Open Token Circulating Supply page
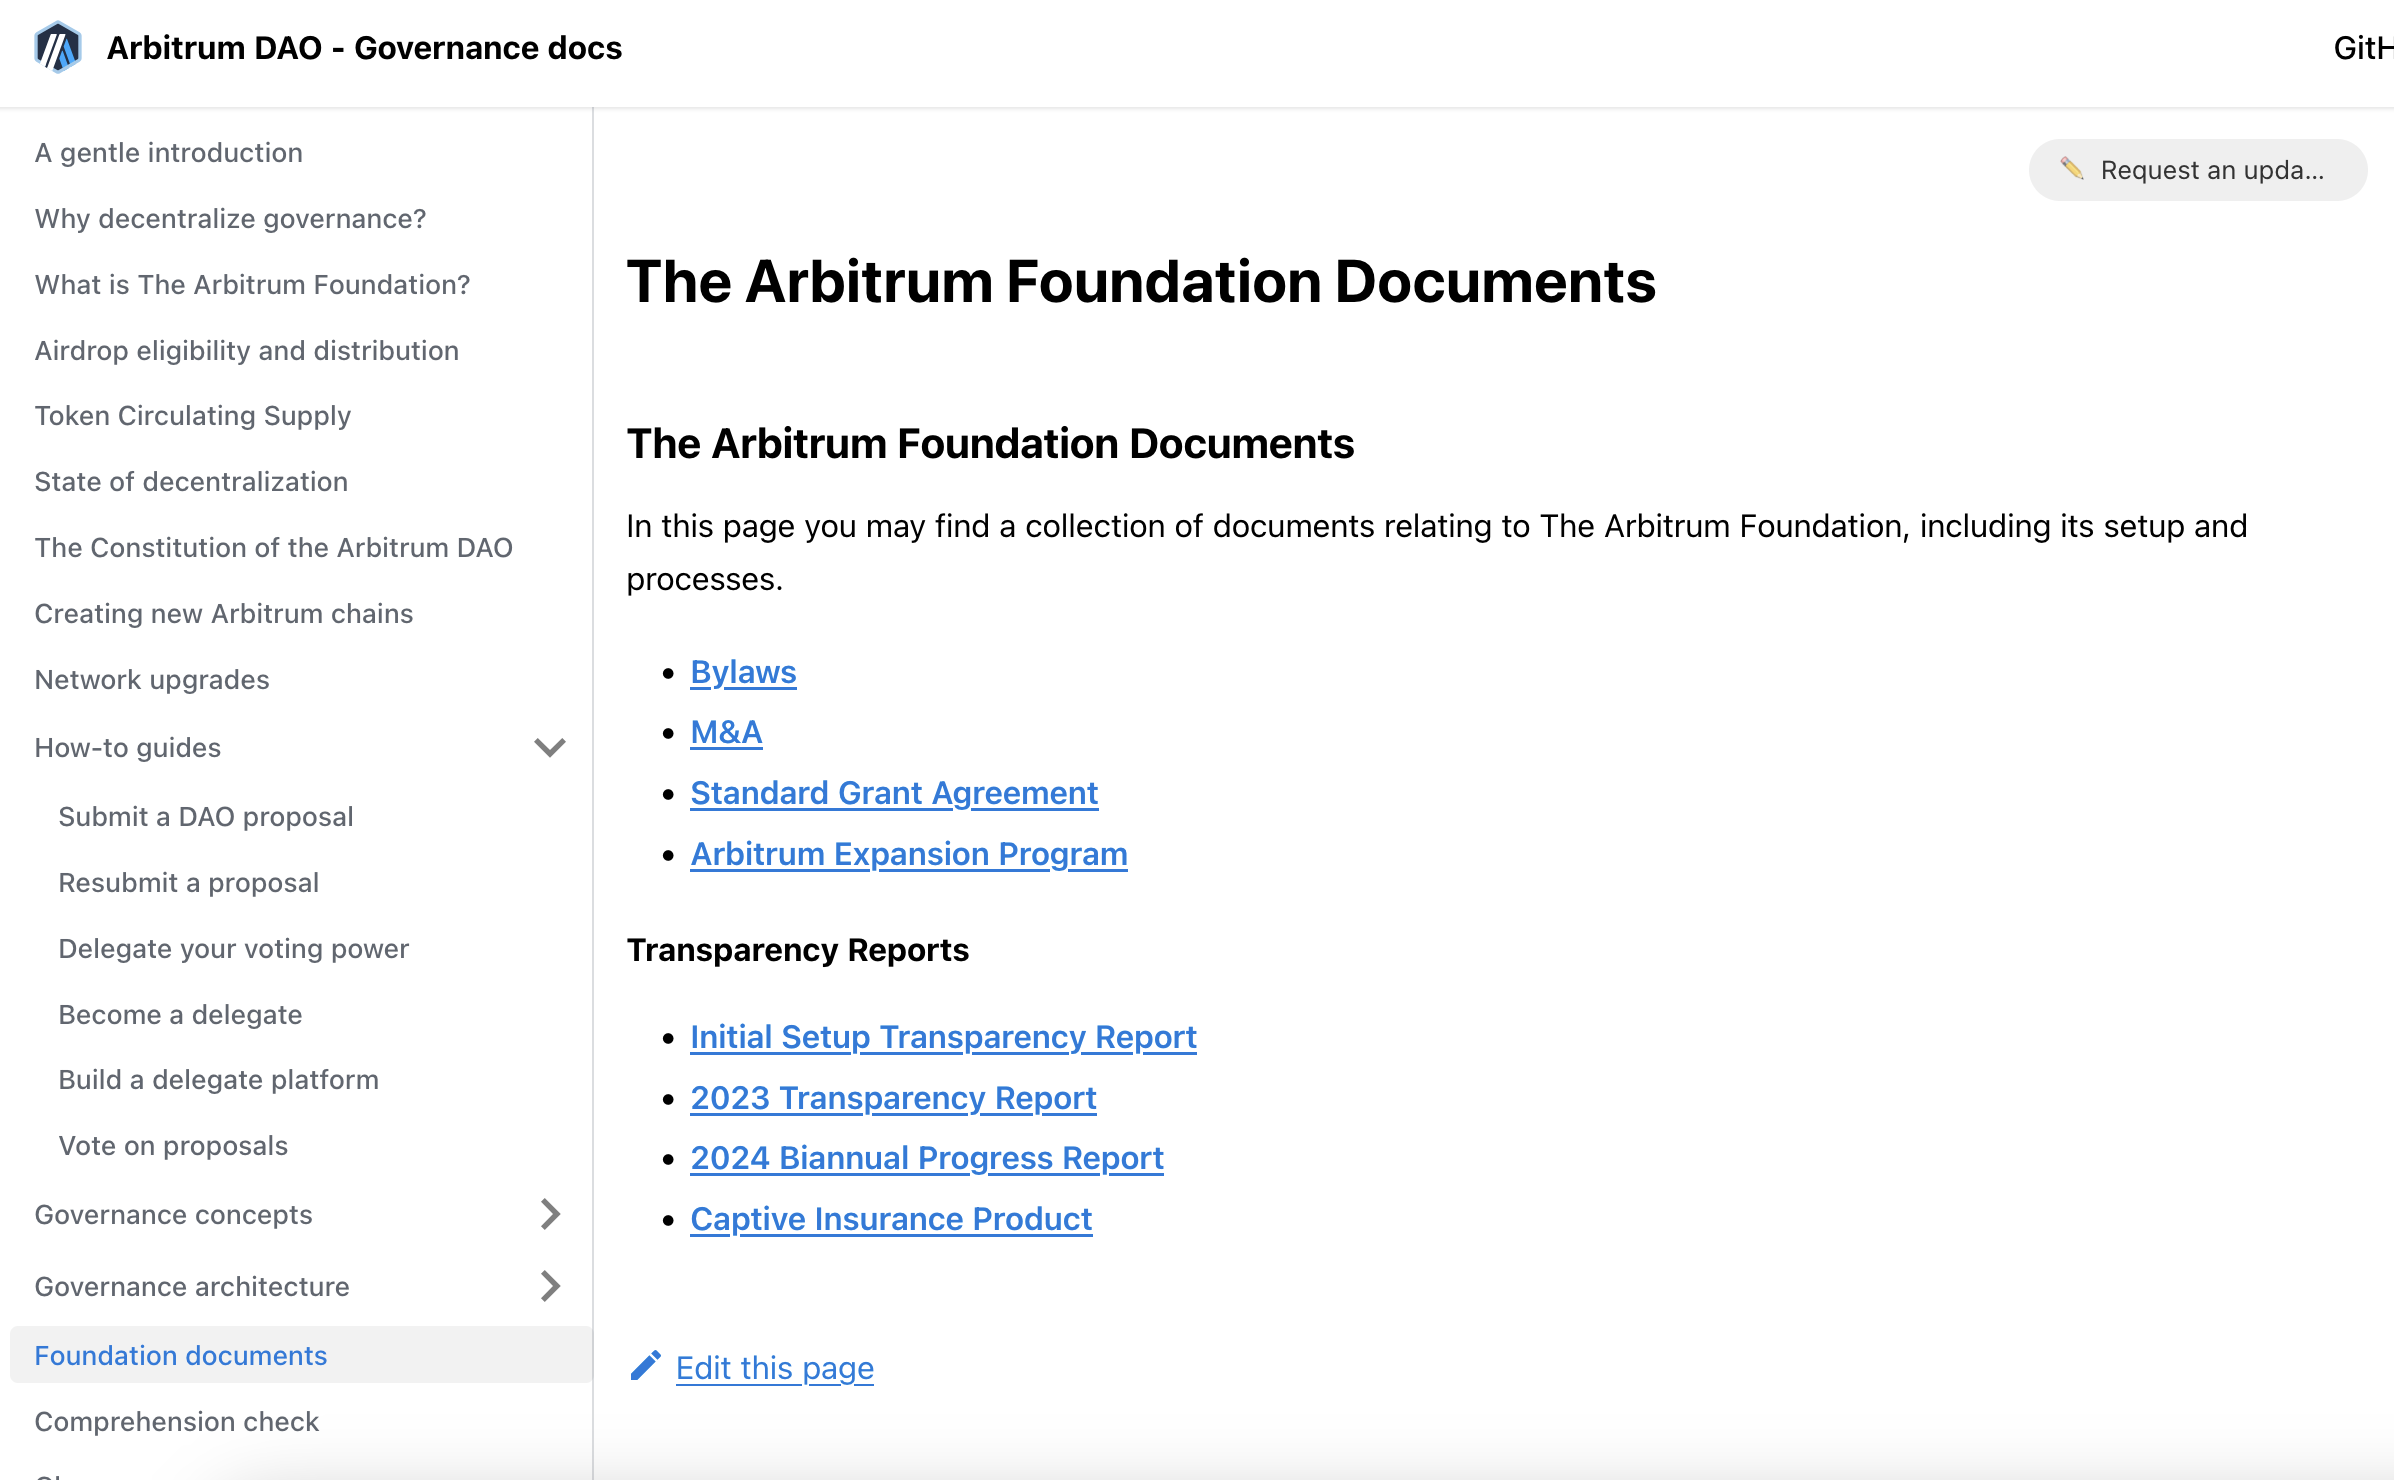The image size is (2394, 1480). [193, 416]
